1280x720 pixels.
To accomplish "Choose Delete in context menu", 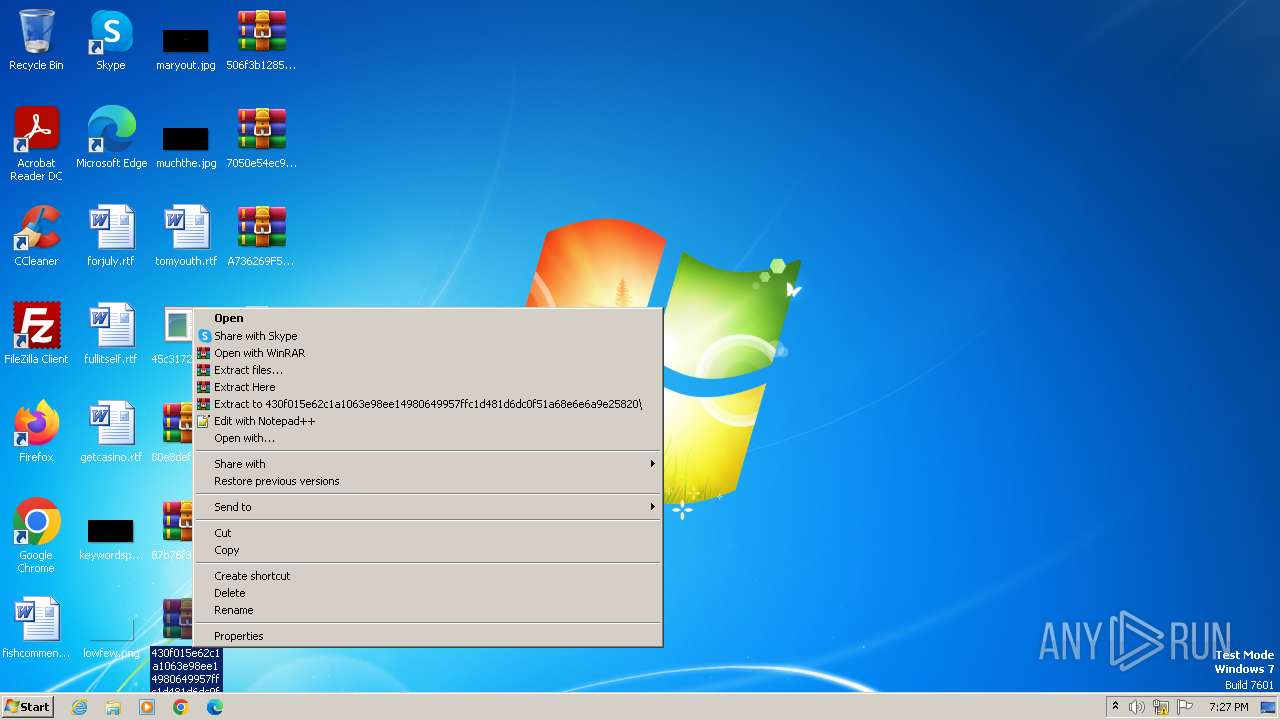I will pos(428,593).
